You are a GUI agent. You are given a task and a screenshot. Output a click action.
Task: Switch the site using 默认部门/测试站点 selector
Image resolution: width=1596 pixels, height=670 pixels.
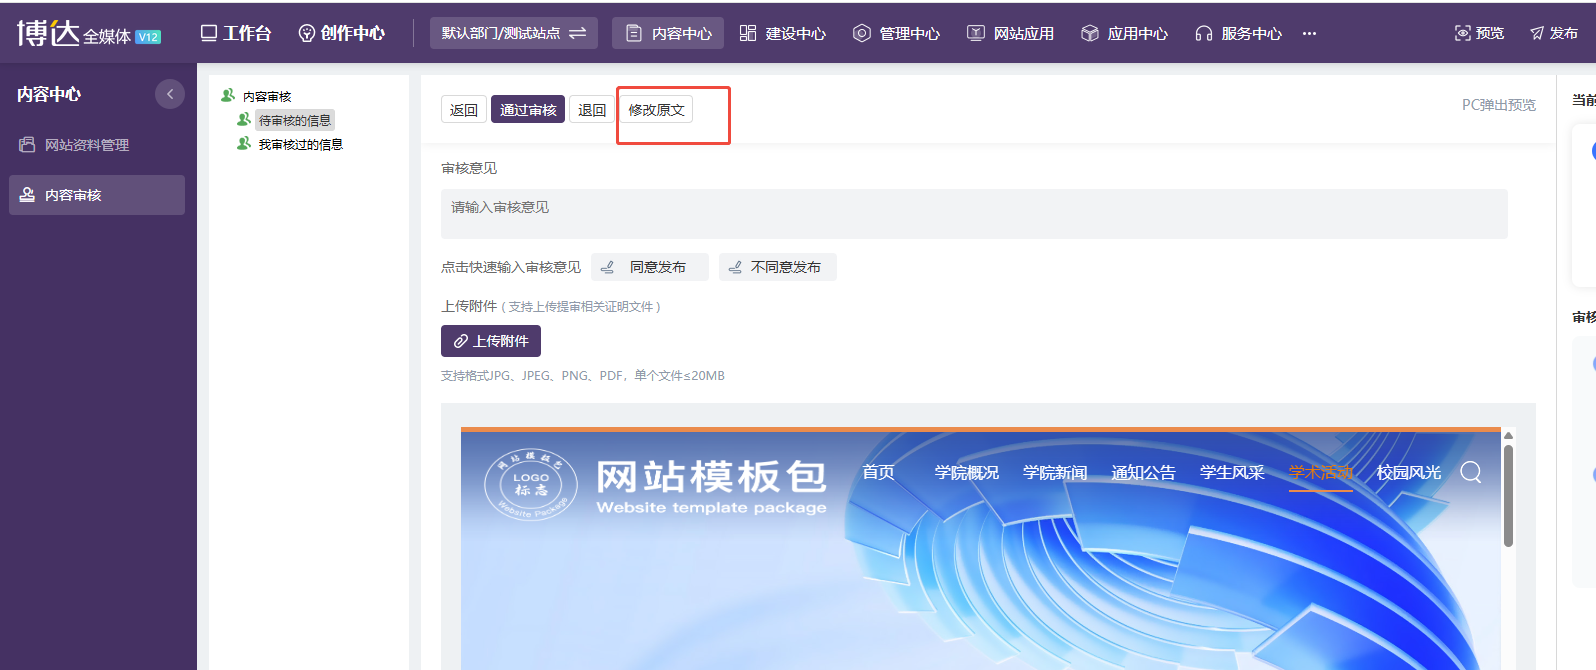[x=514, y=33]
